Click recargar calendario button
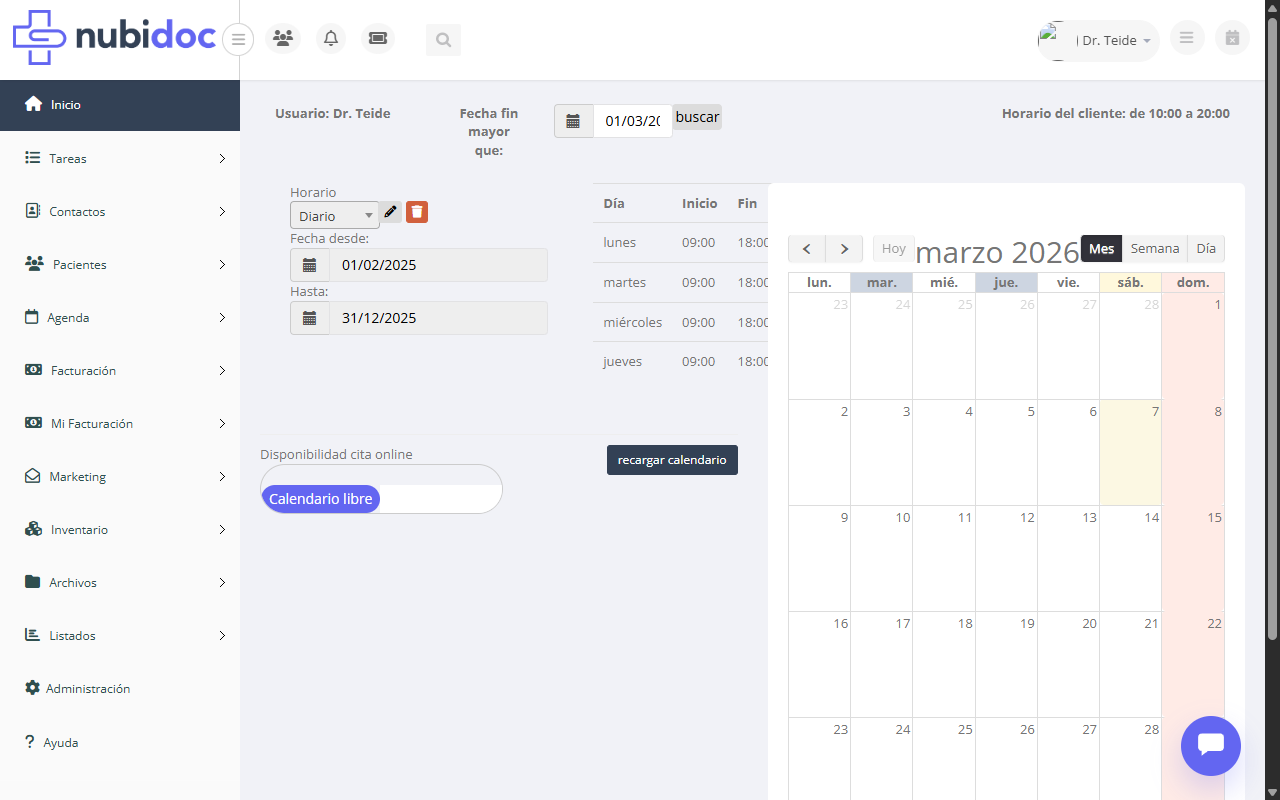Image resolution: width=1280 pixels, height=800 pixels. 672,460
